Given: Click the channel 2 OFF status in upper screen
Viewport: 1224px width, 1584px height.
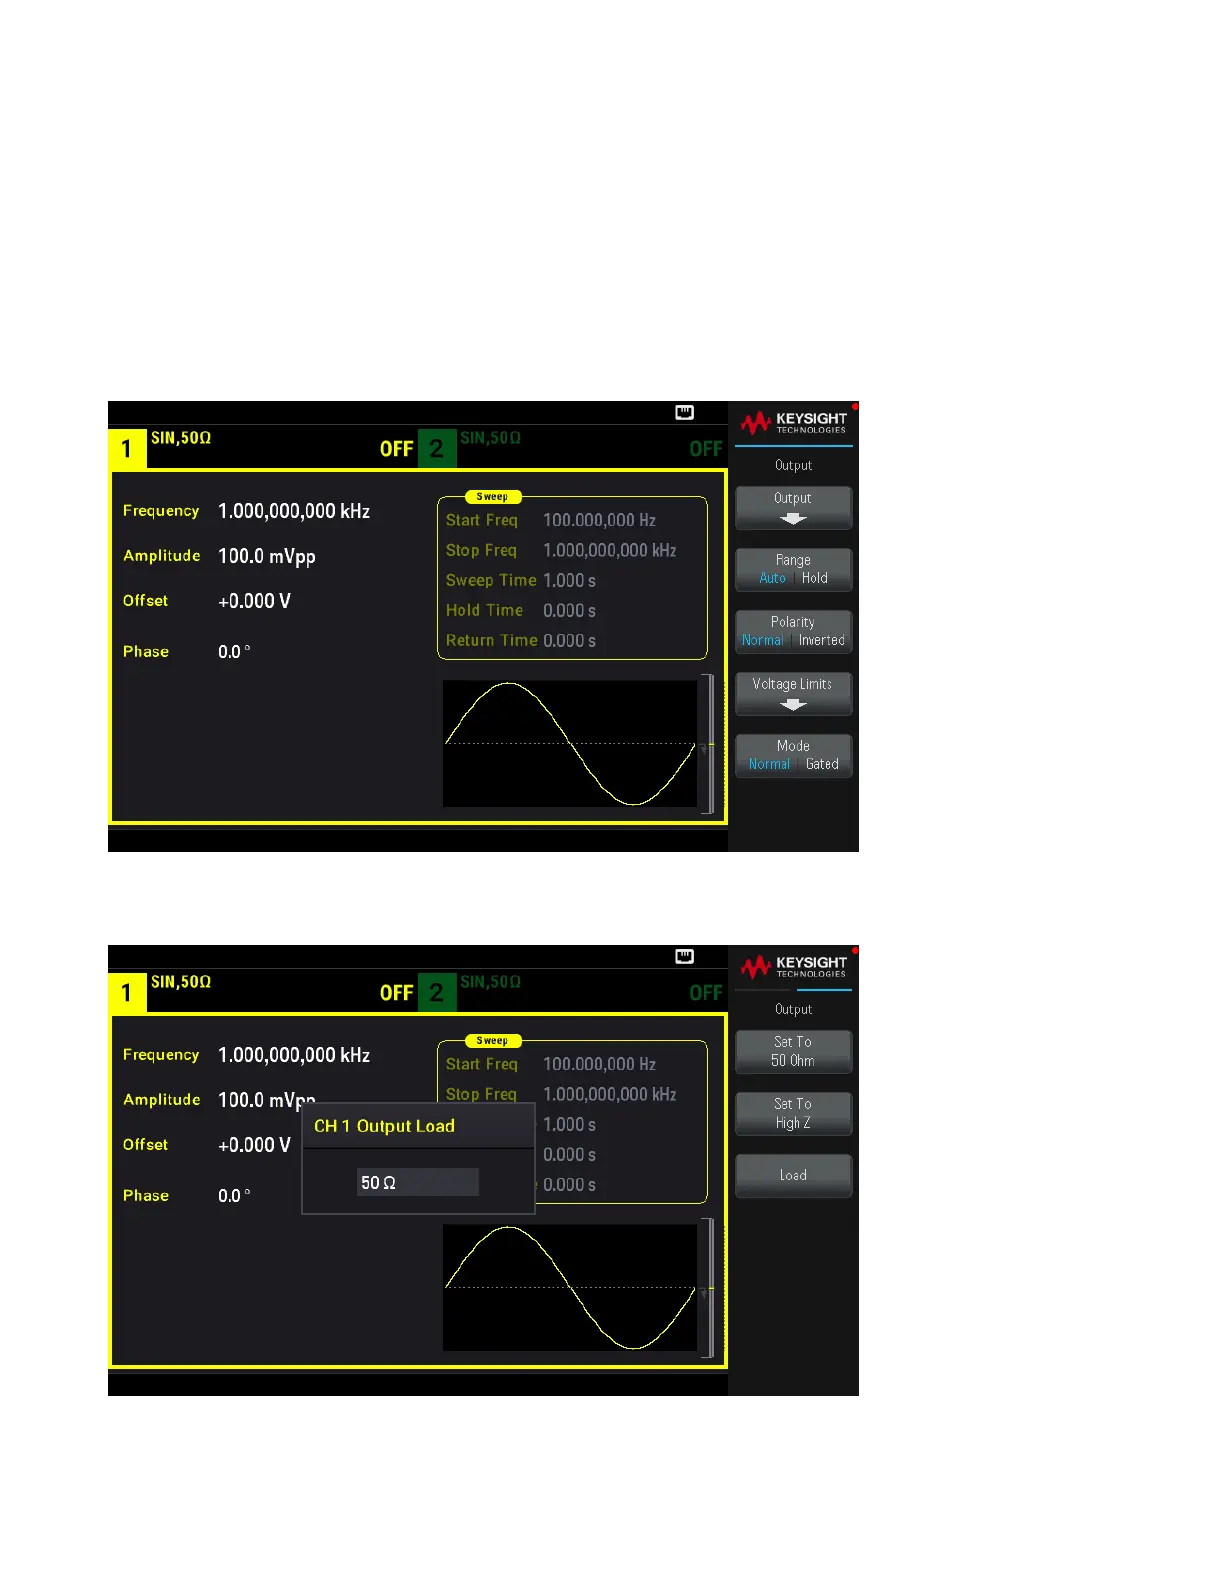Looking at the screenshot, I should click(706, 449).
